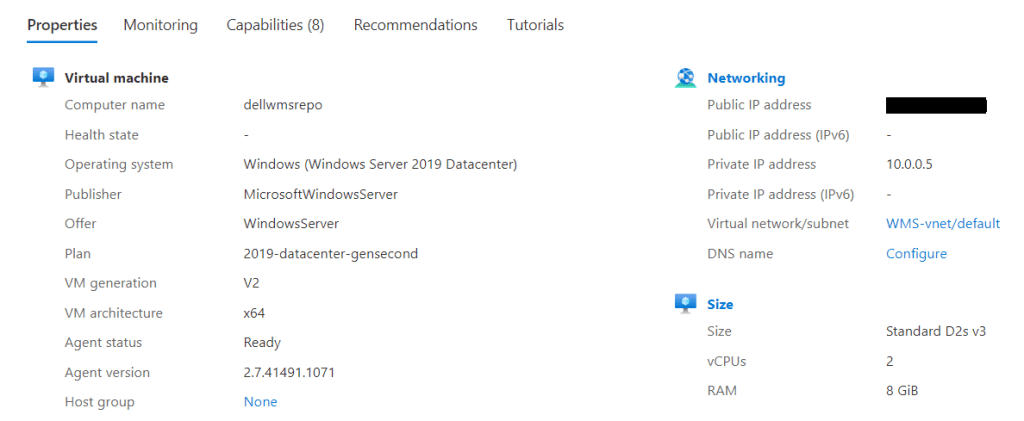Open the Capabilities (8) tab
Screen dimensions: 1024x421
coord(275,25)
